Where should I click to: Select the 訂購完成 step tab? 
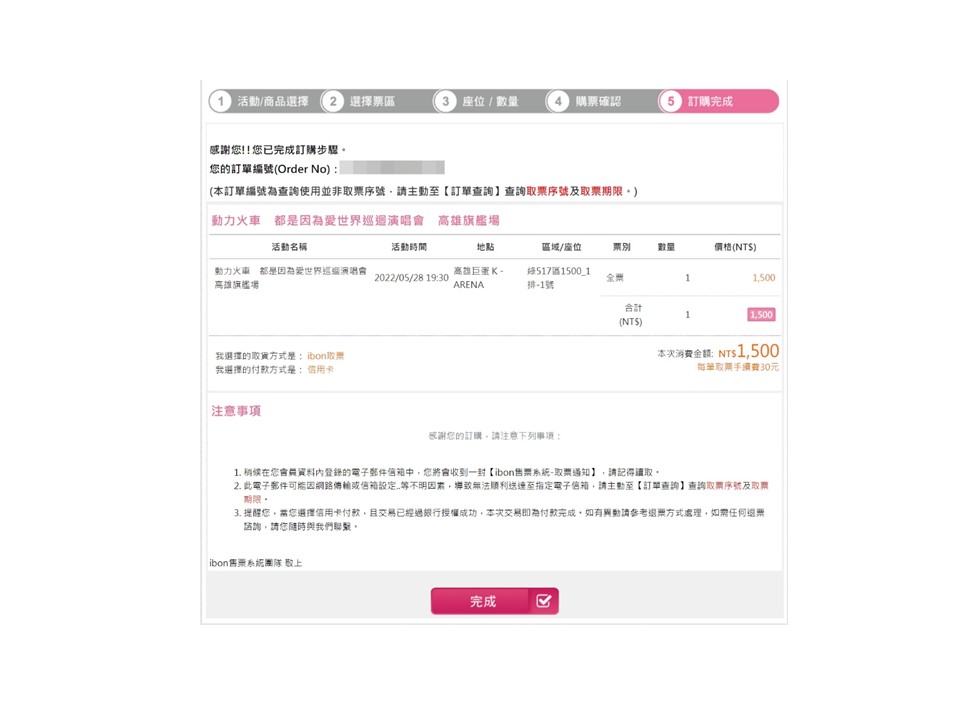[718, 102]
